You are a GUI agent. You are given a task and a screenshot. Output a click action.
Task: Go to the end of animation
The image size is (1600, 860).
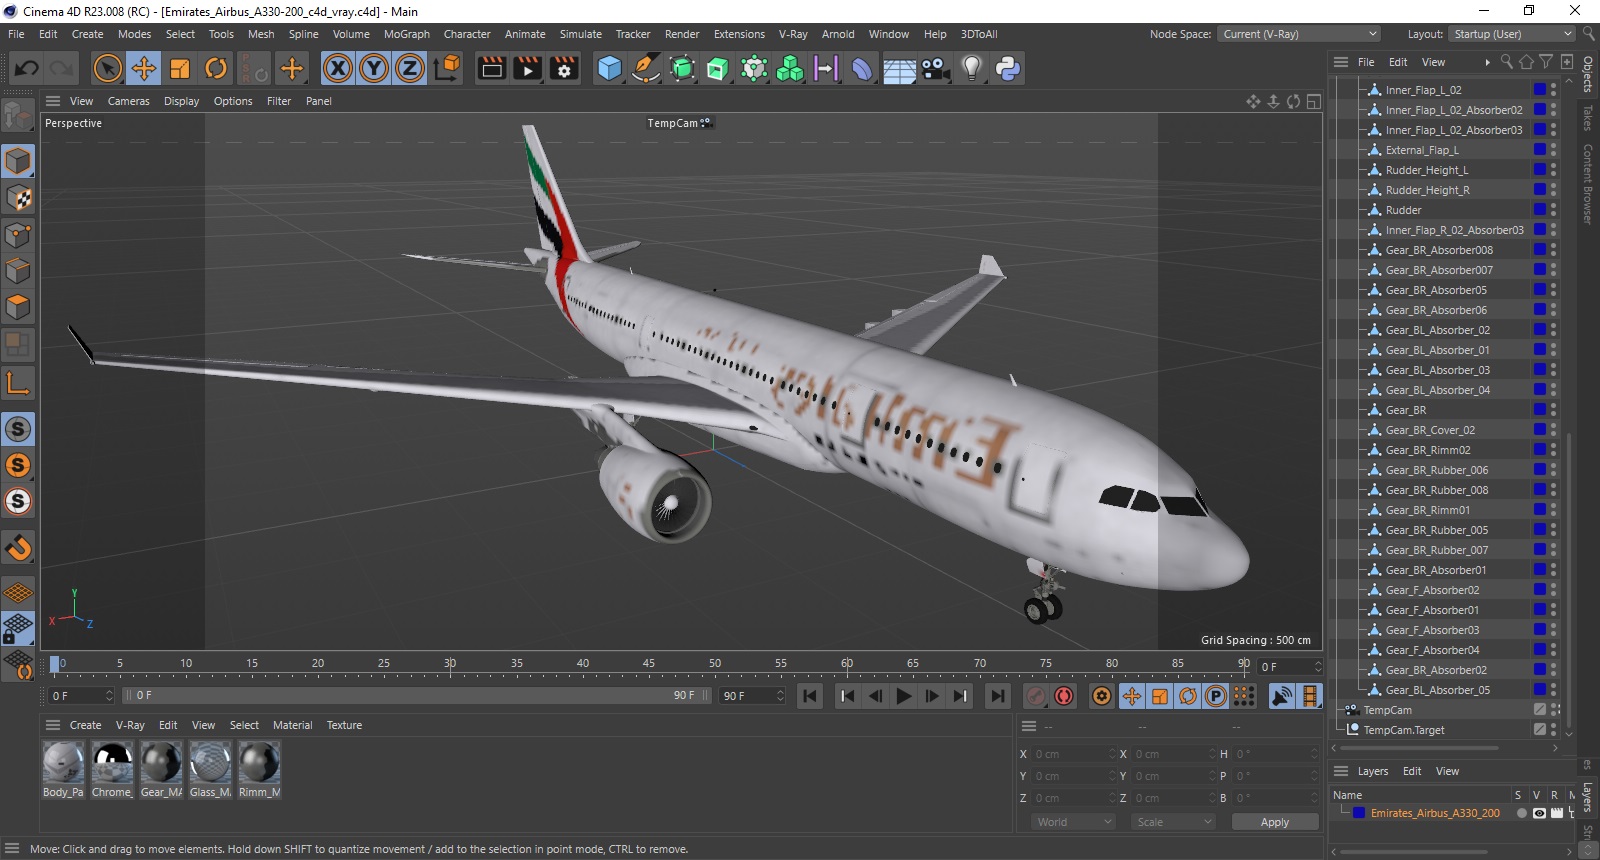coord(997,696)
